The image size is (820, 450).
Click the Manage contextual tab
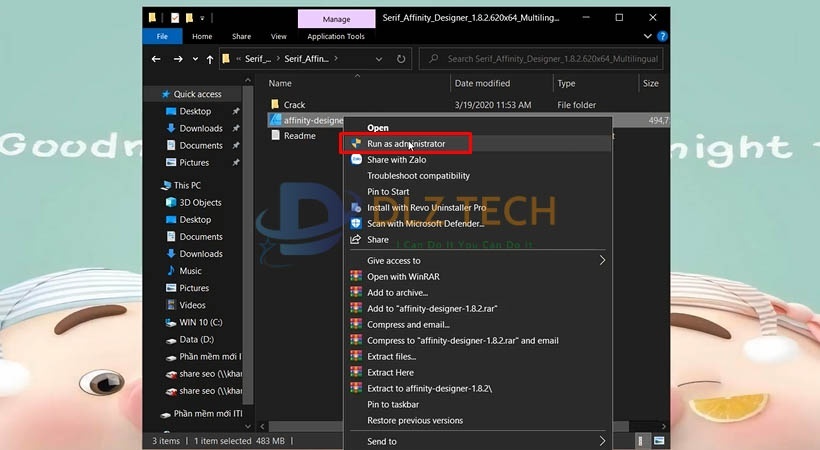[x=336, y=19]
